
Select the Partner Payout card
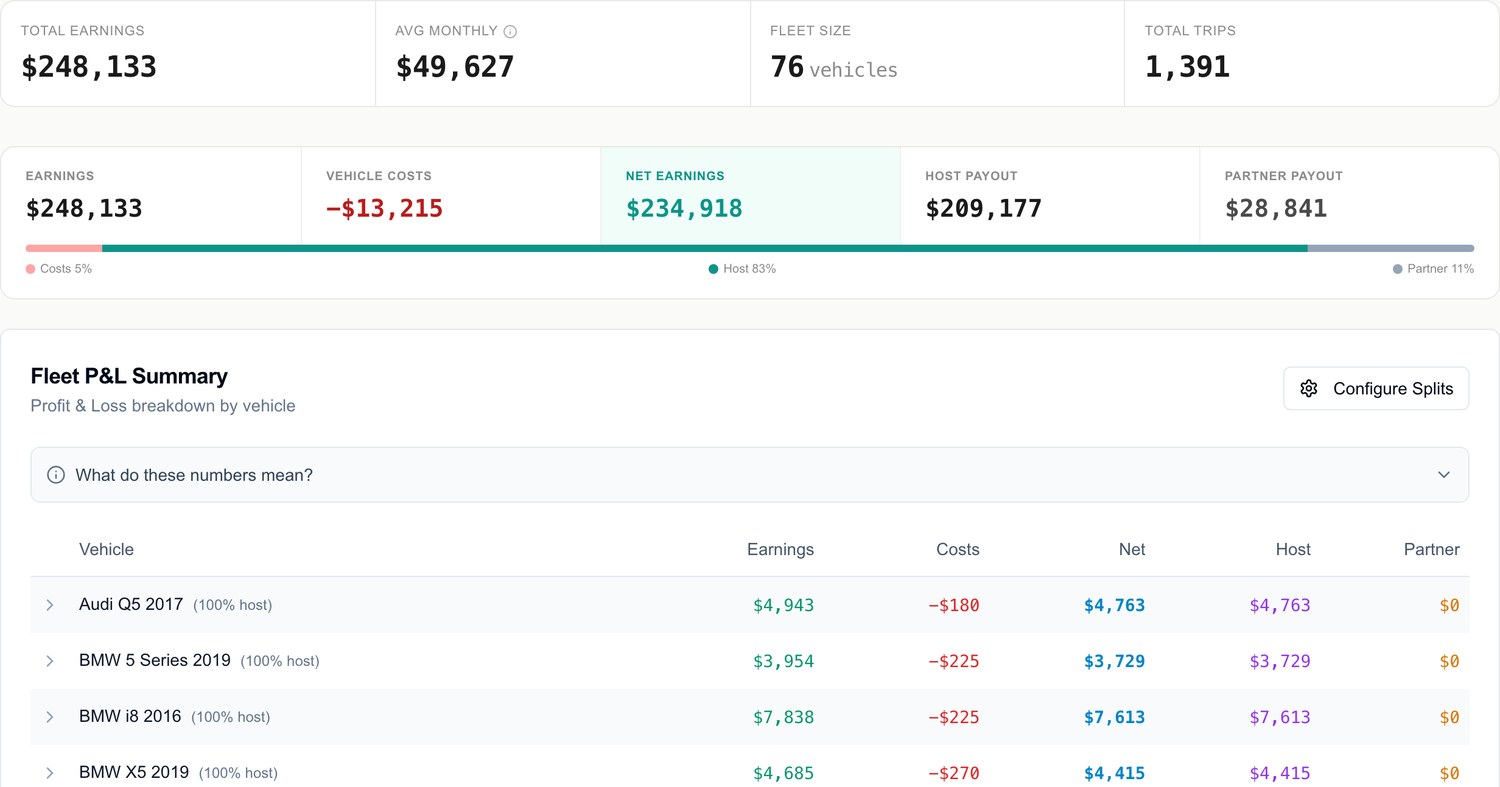(1349, 196)
